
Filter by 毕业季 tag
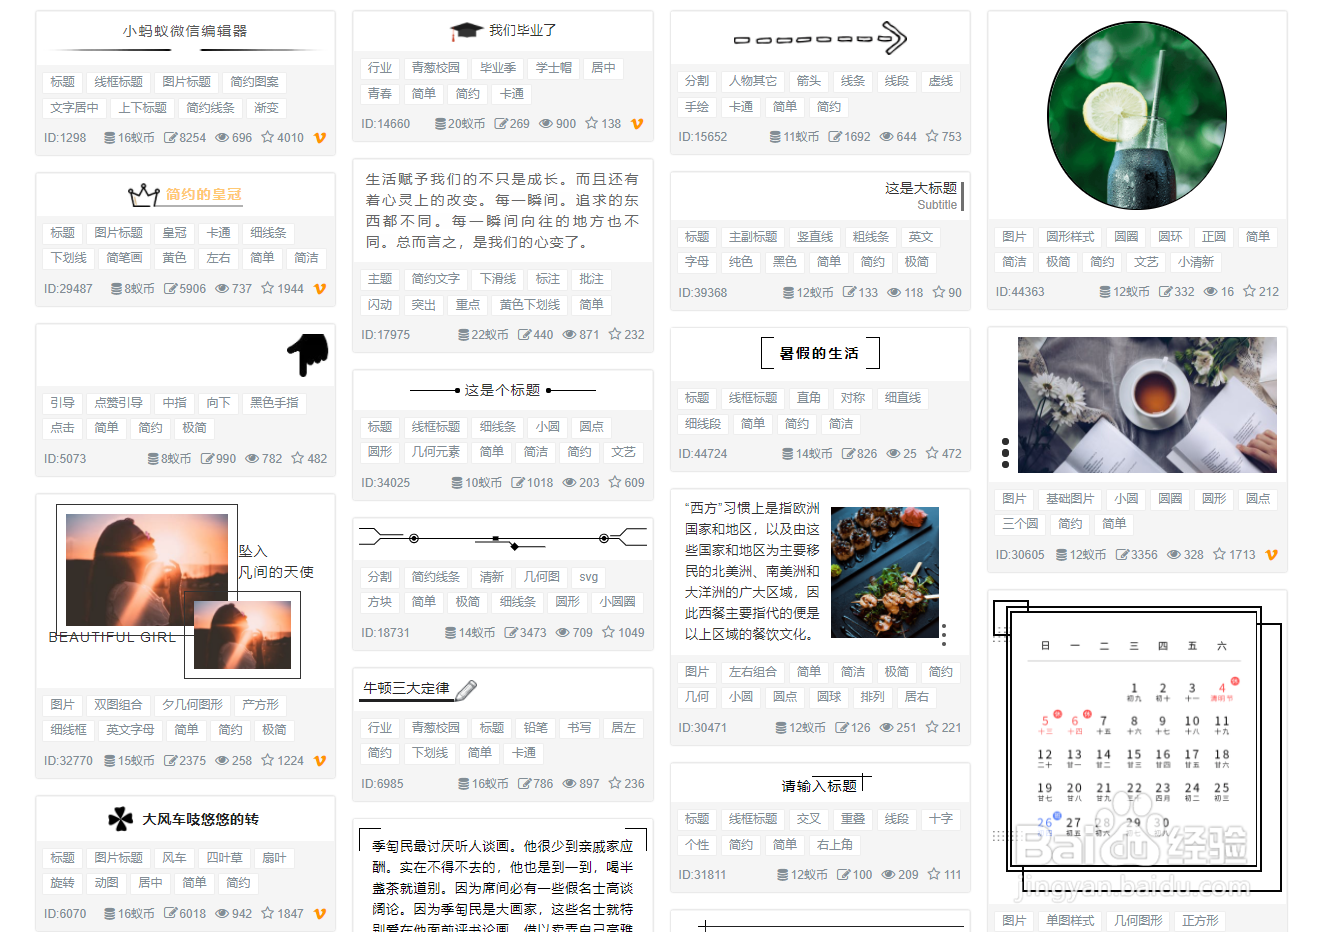[498, 68]
